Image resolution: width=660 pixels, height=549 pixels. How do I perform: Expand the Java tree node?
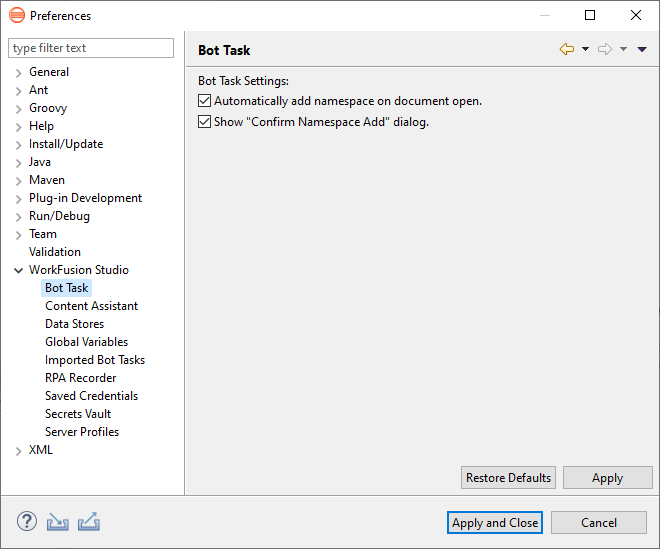[x=18, y=163]
